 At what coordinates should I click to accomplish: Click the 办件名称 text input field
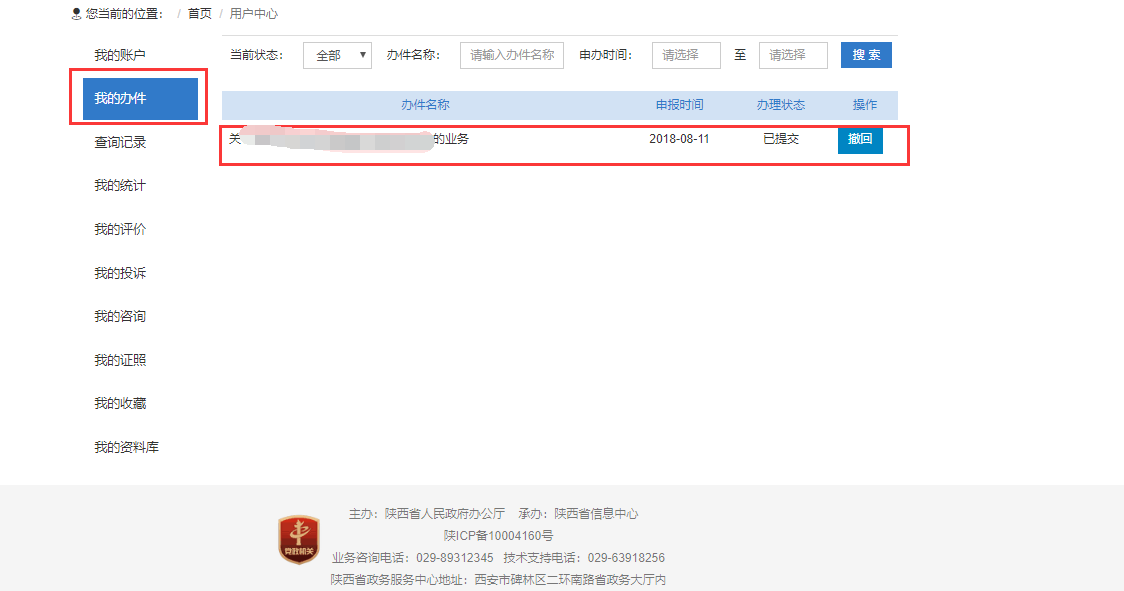(x=512, y=56)
